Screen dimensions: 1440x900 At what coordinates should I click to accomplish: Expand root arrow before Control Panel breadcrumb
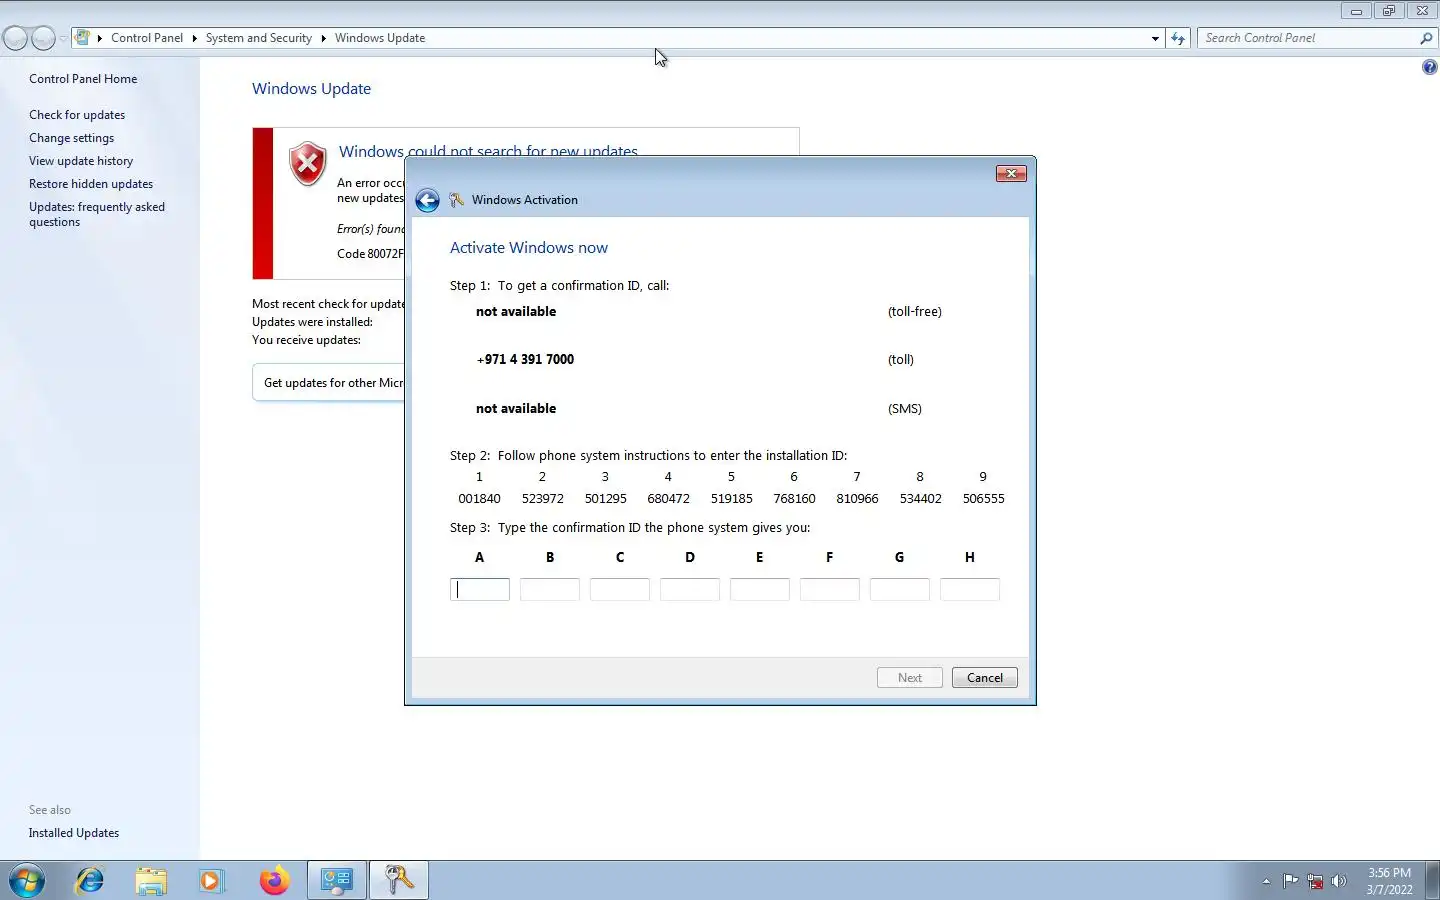(x=100, y=38)
